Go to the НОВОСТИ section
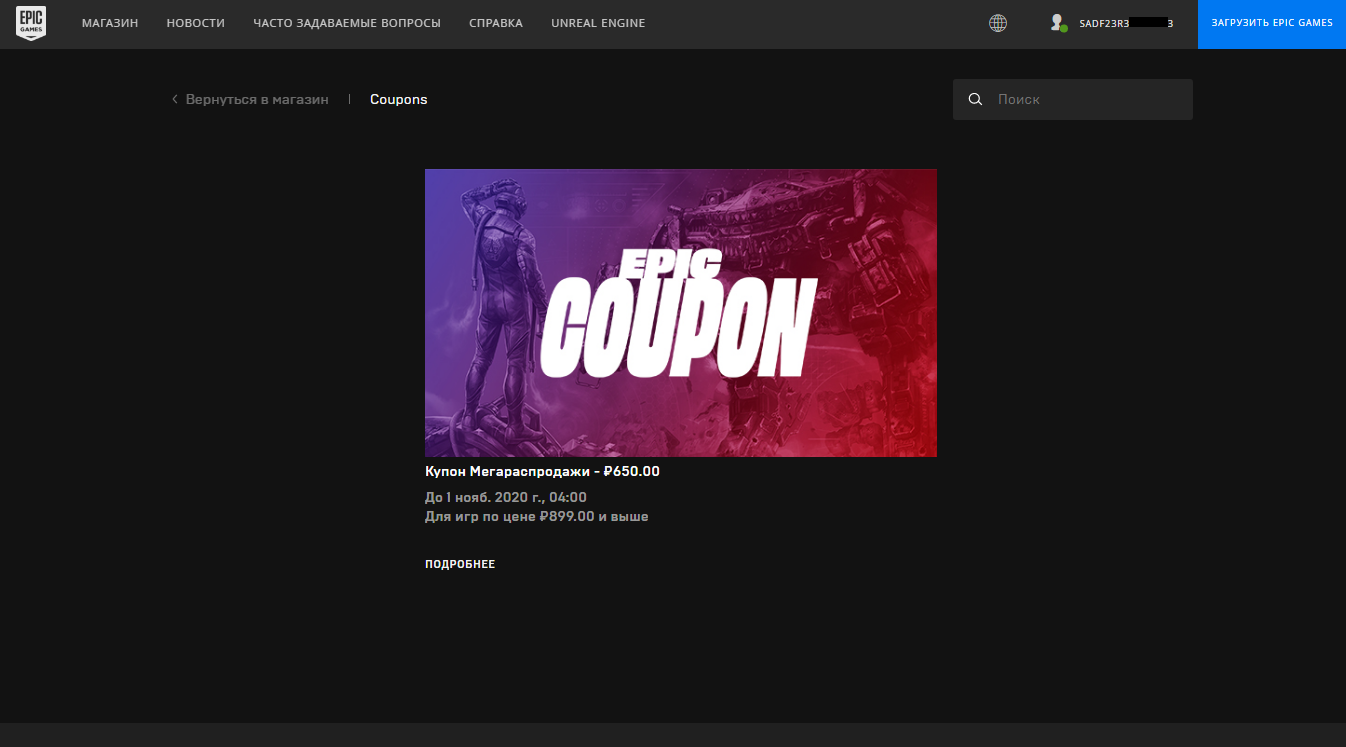The width and height of the screenshot is (1346, 747). pyautogui.click(x=195, y=23)
